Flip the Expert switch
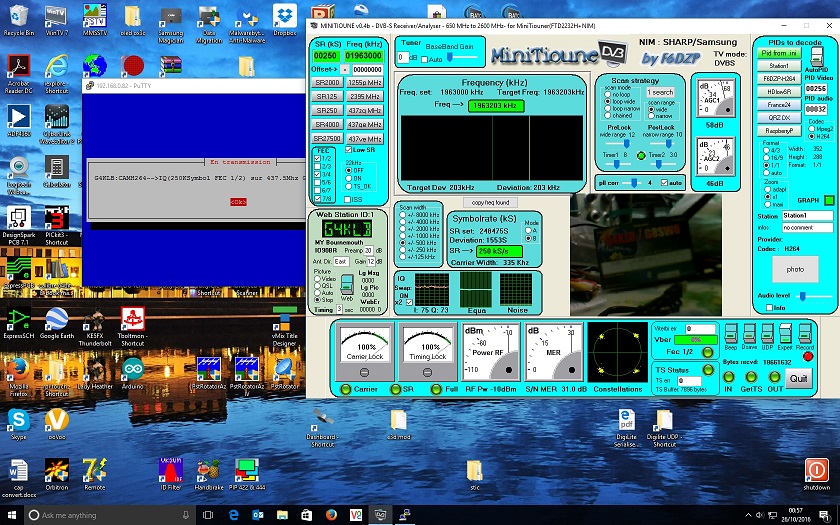The height and width of the screenshot is (525, 840). coord(785,333)
